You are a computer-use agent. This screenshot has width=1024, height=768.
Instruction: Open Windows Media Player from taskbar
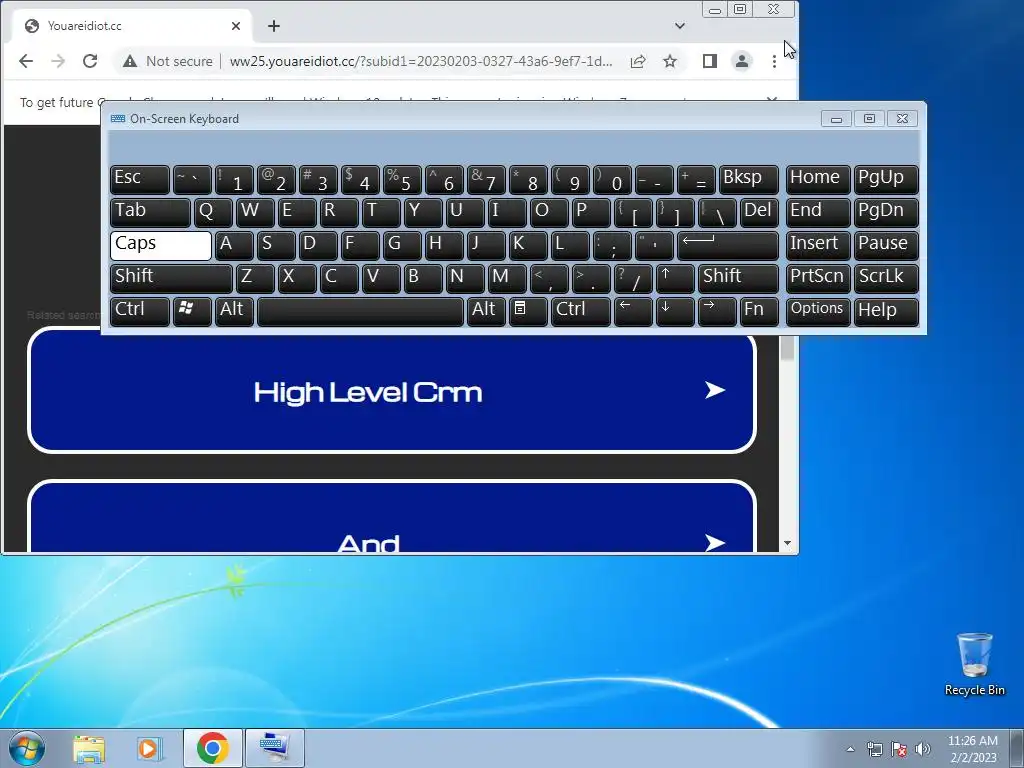(x=150, y=748)
